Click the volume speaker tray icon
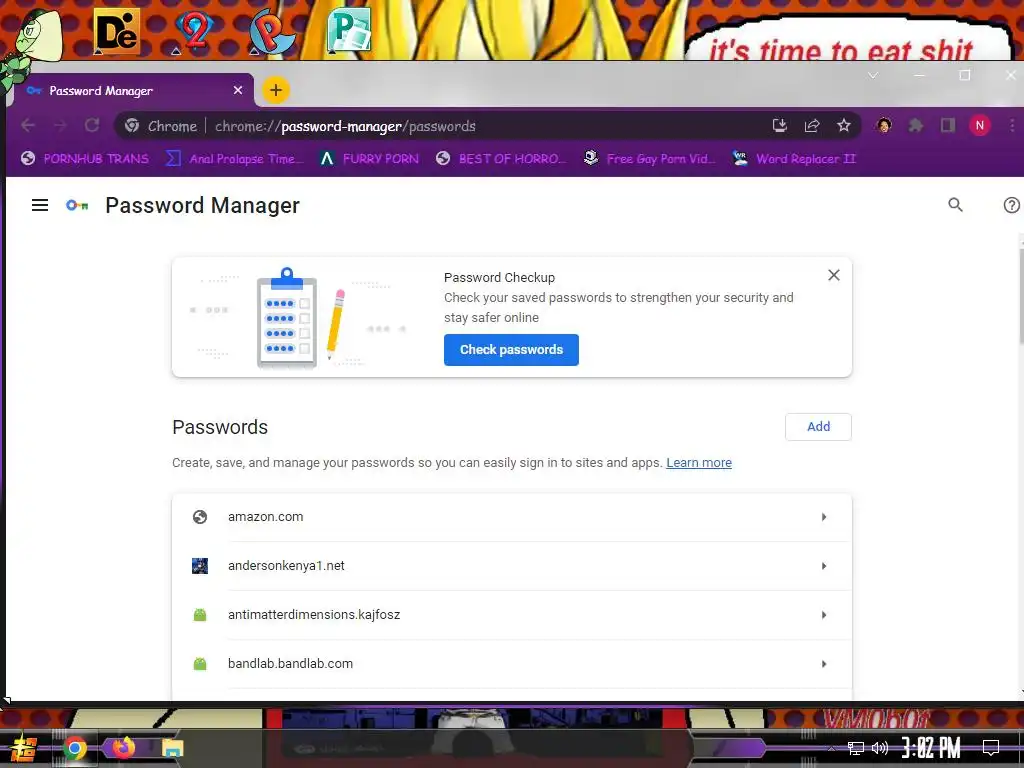Image resolution: width=1024 pixels, height=768 pixels. (880, 748)
